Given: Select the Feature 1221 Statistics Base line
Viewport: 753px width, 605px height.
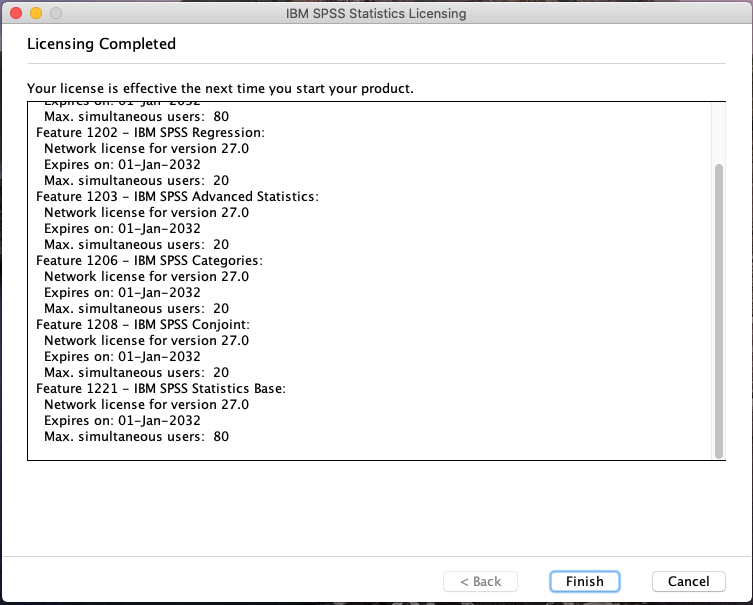Looking at the screenshot, I should (161, 388).
